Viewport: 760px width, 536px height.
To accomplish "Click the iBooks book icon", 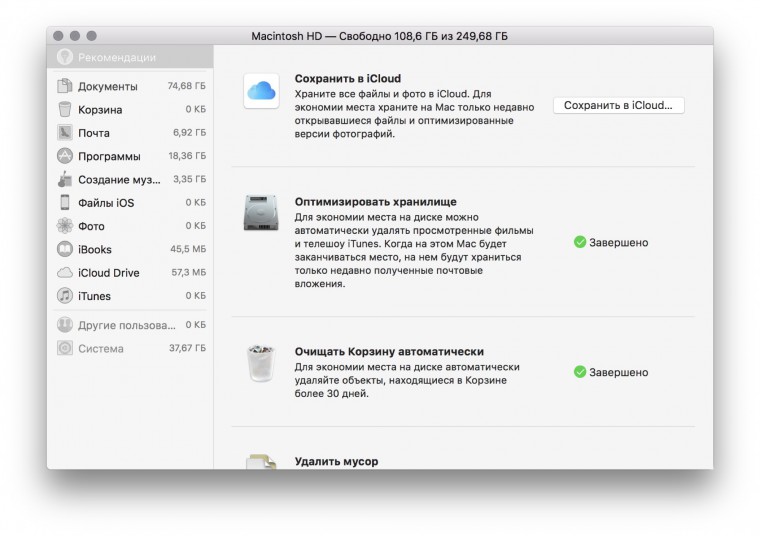I will point(64,249).
